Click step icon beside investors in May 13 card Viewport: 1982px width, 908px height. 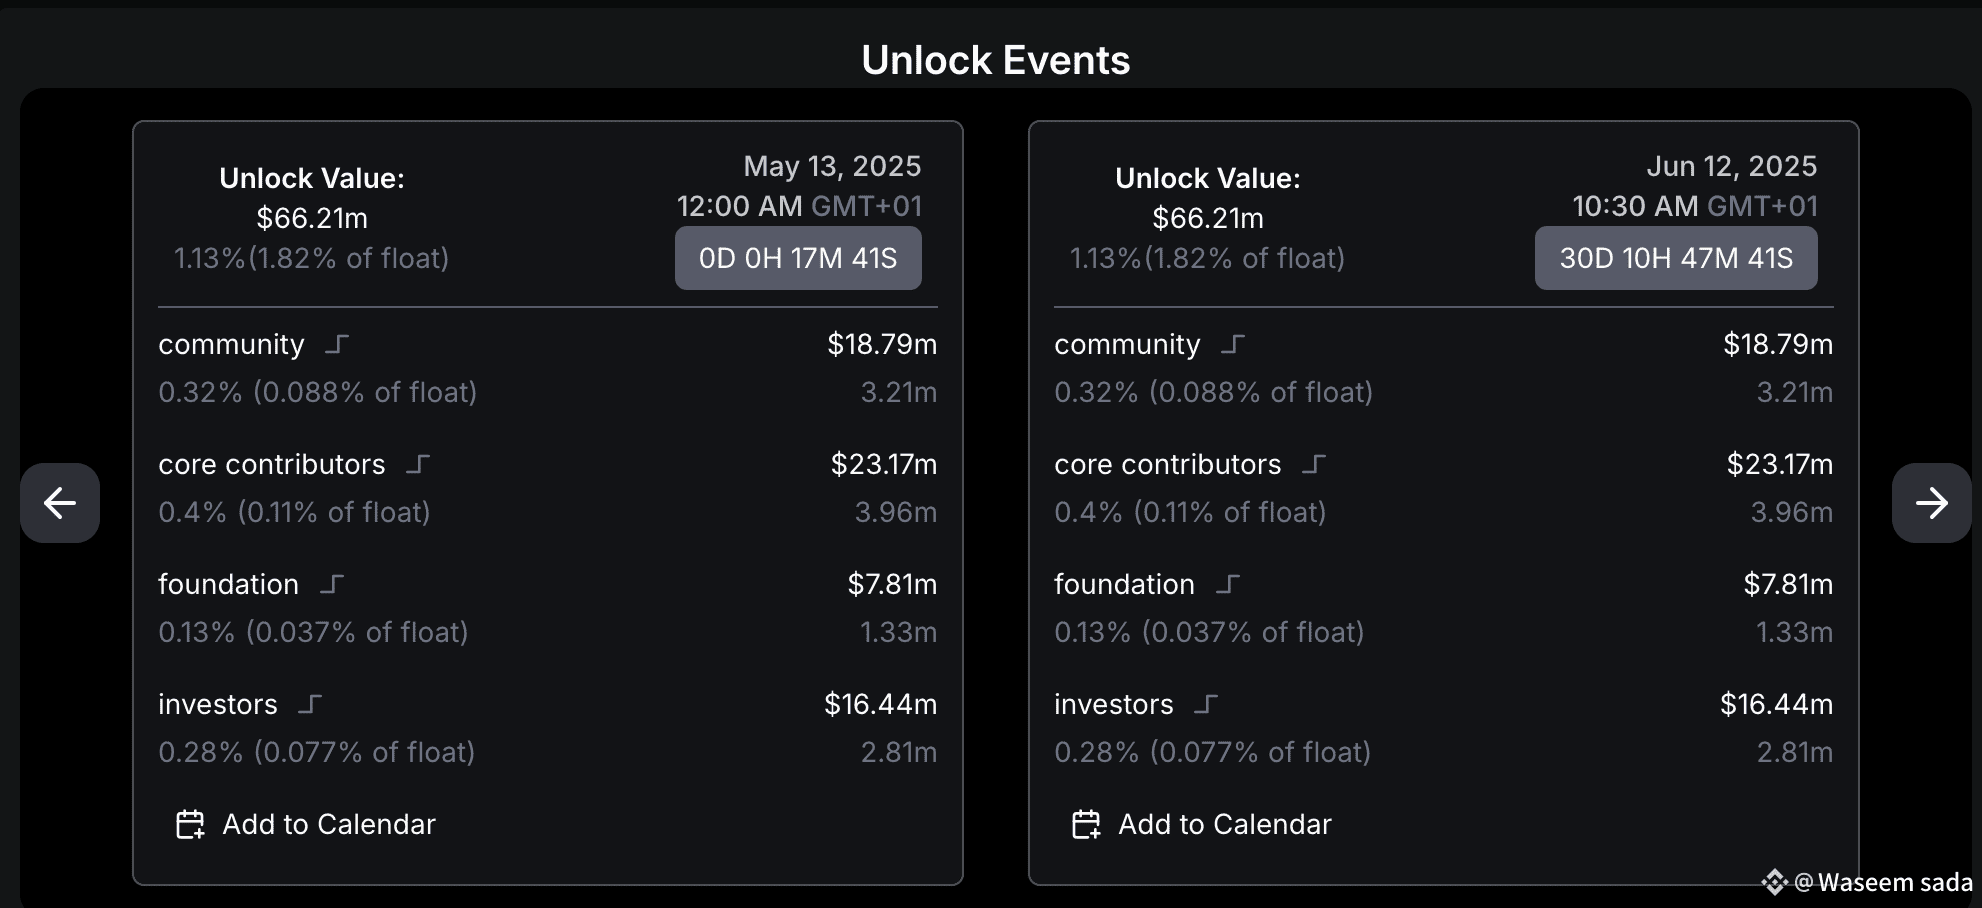coord(310,705)
